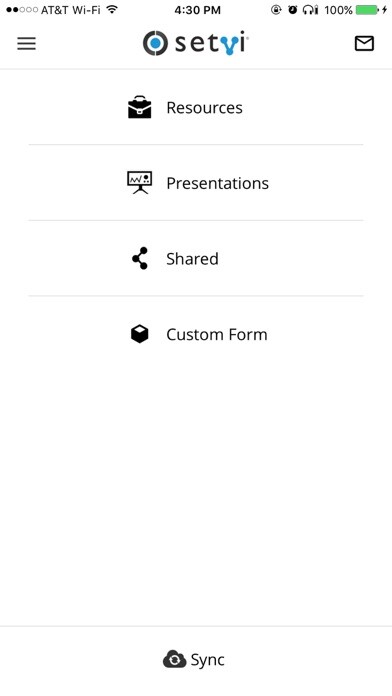
Task: Tap the cloud Sync icon
Action: click(x=174, y=659)
